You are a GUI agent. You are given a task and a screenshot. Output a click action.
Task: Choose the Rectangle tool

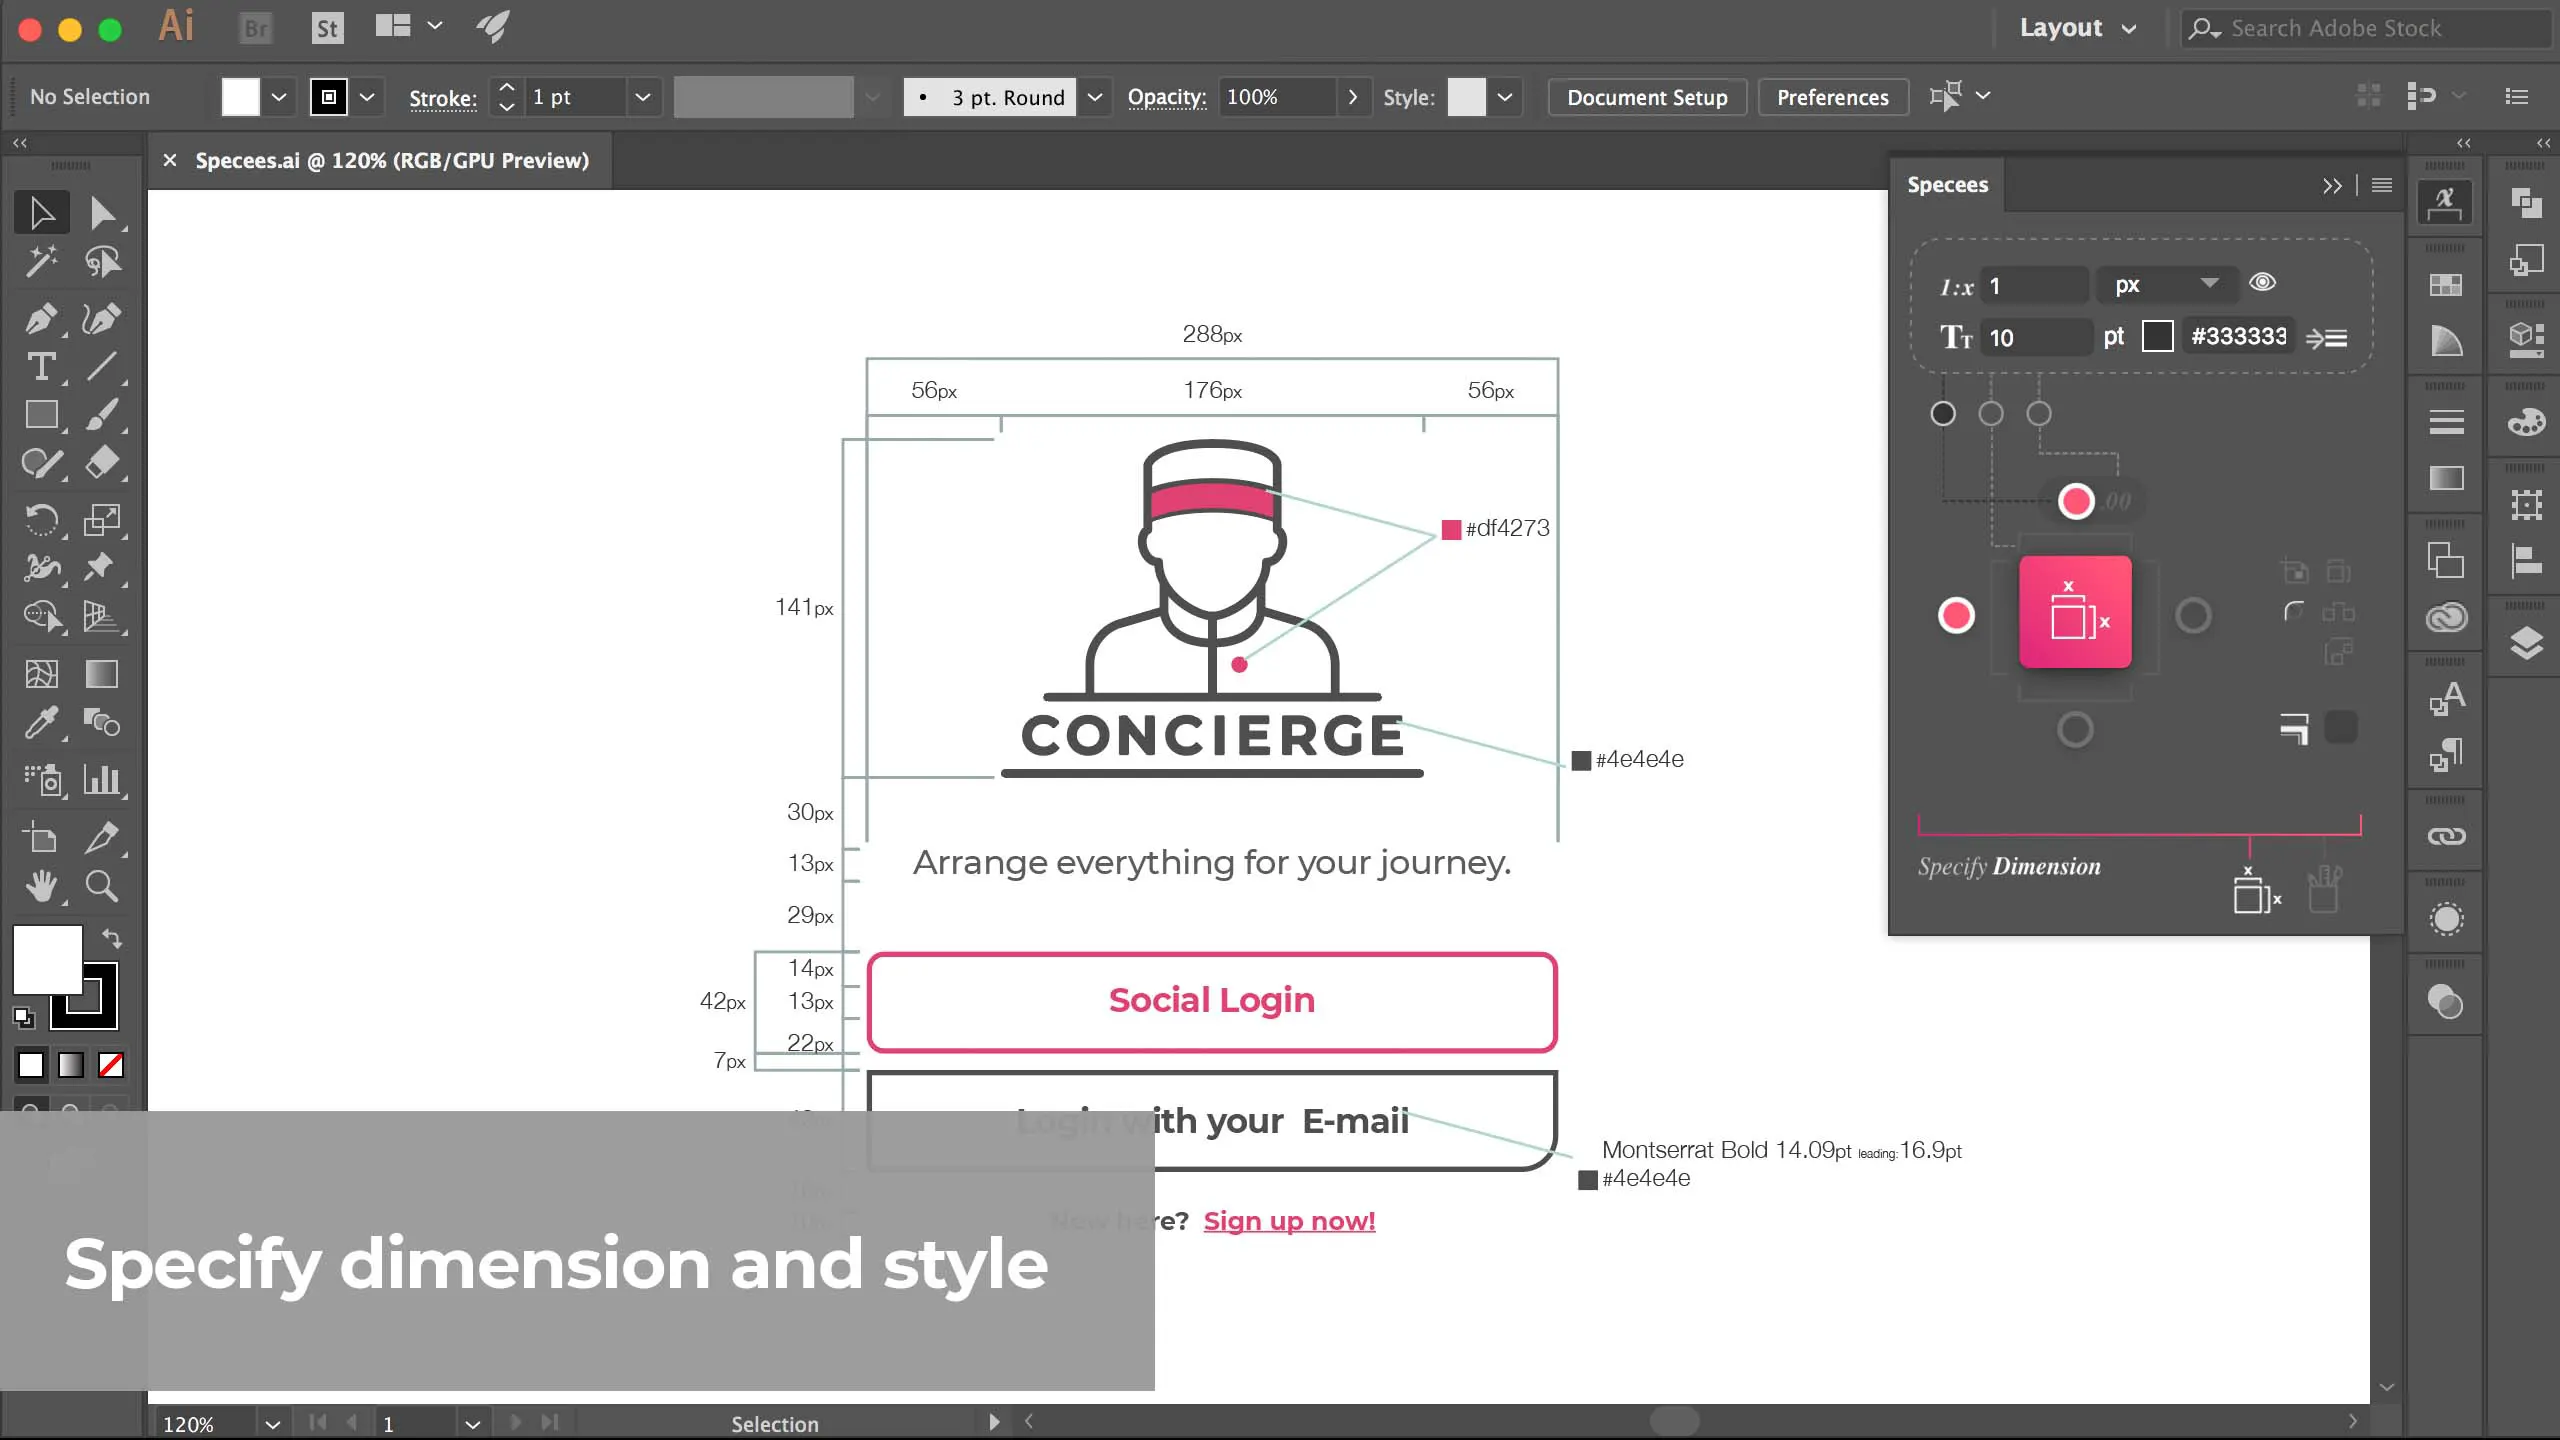[x=42, y=415]
